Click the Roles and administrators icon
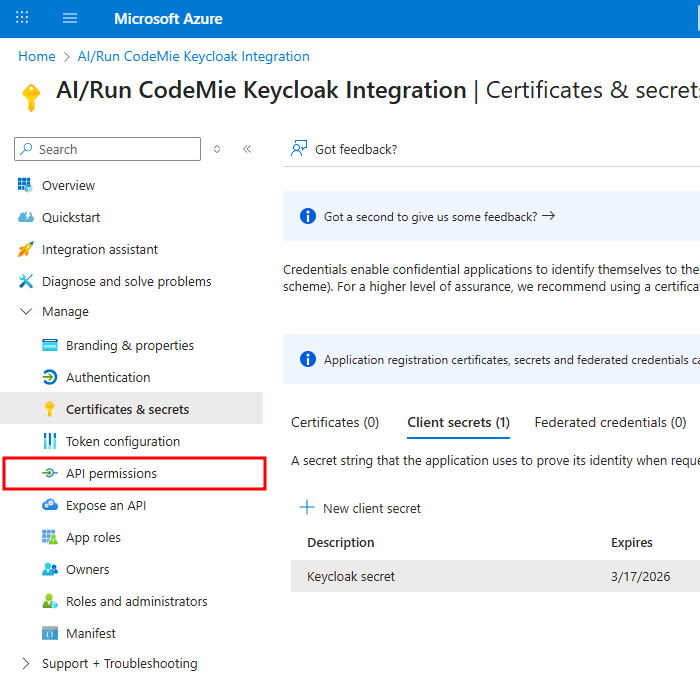This screenshot has height=700, width=700. [x=50, y=601]
